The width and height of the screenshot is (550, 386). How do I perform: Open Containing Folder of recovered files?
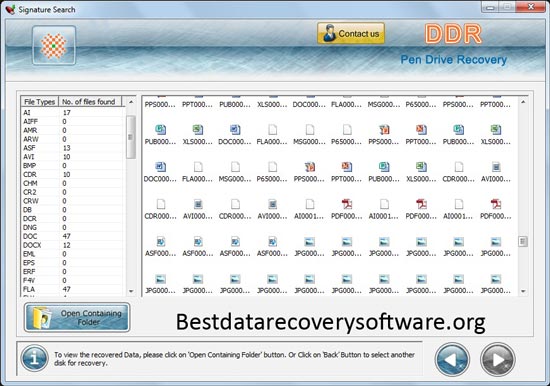(77, 317)
